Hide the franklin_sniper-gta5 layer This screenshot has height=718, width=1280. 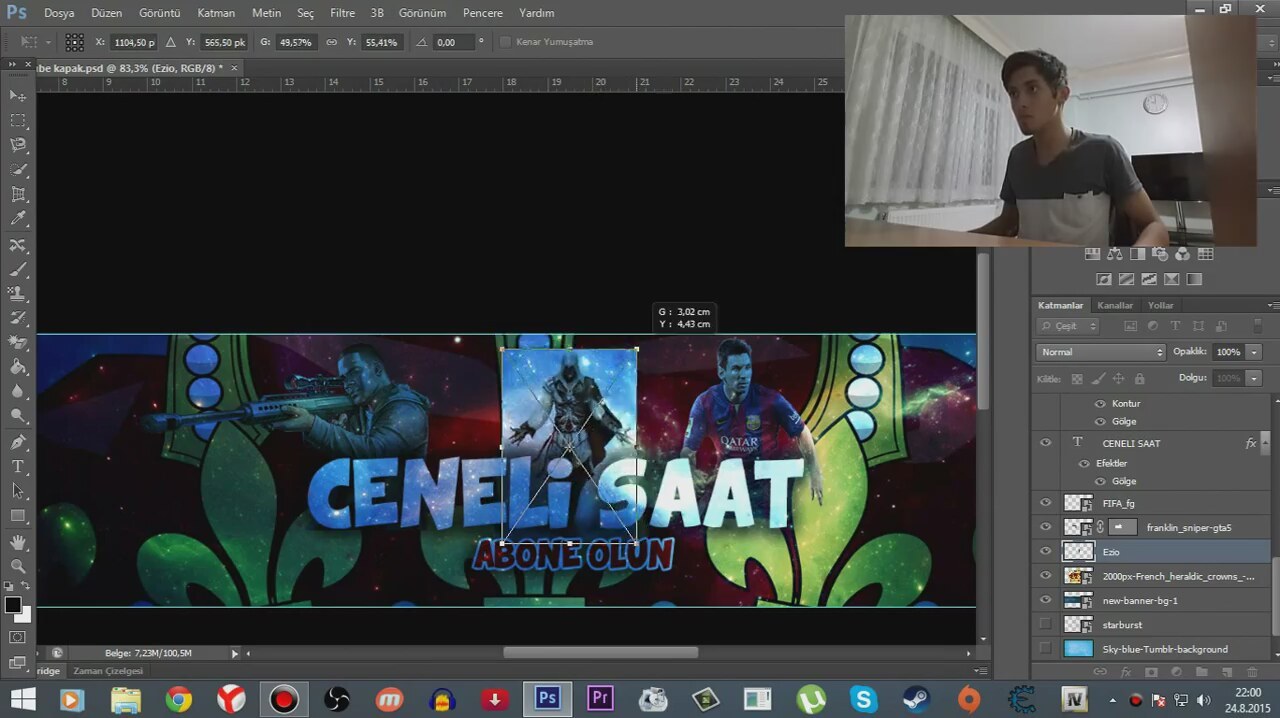[x=1046, y=527]
